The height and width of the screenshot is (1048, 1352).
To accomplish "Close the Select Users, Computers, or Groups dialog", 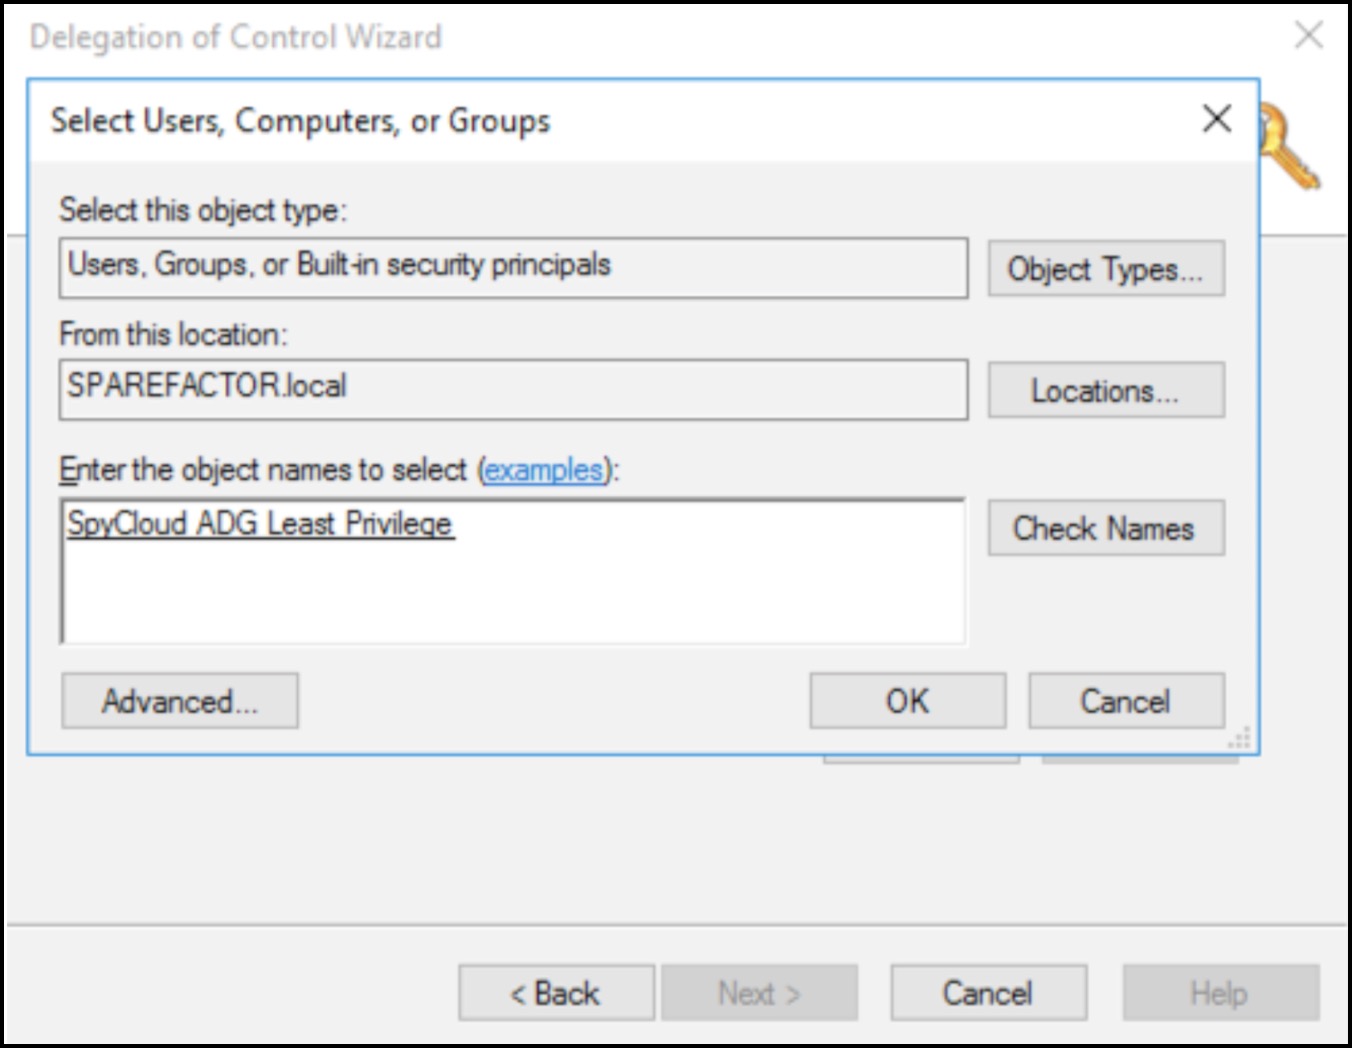I will pos(1217,119).
